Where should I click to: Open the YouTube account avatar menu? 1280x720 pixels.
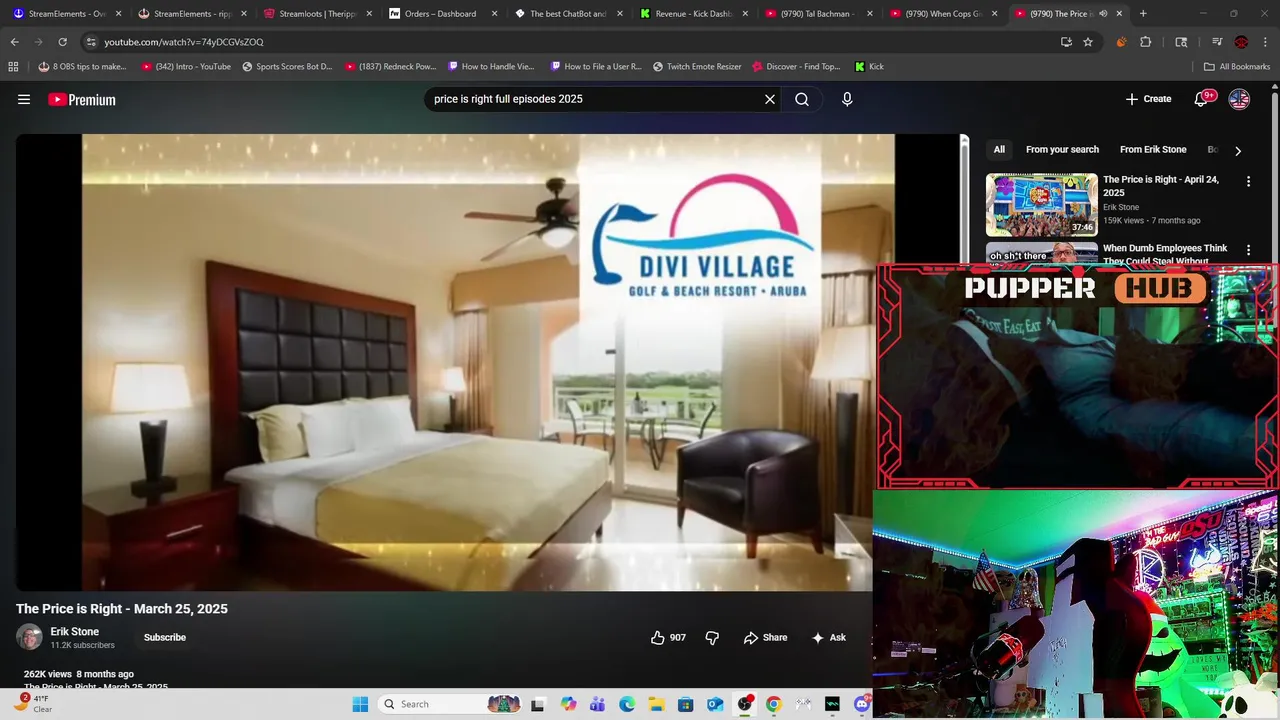pos(1239,99)
